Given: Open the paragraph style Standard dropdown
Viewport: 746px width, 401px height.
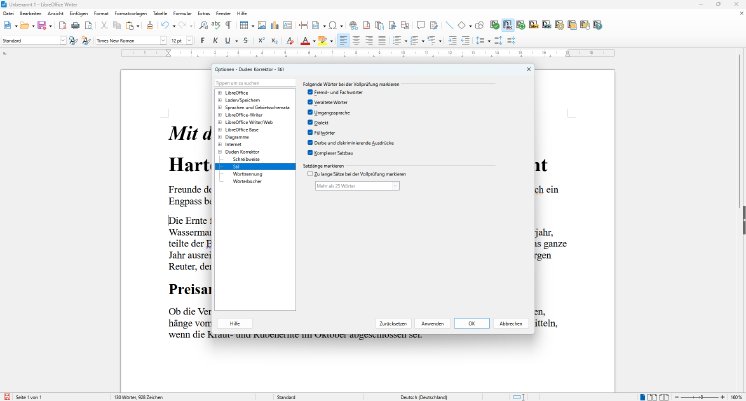Looking at the screenshot, I should click(x=63, y=41).
